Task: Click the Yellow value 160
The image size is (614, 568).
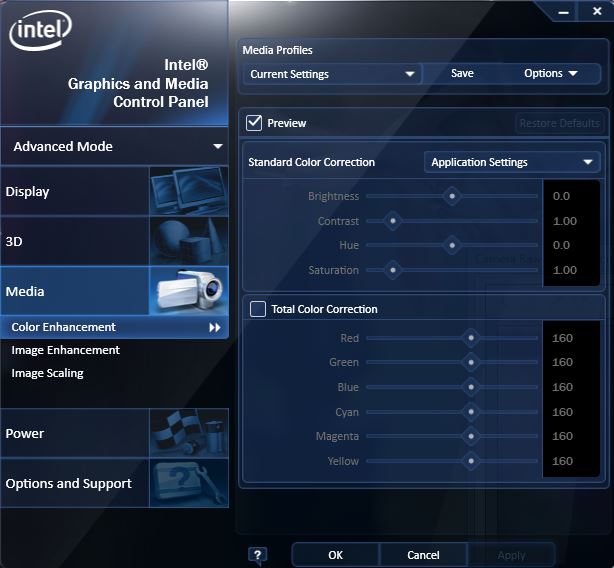Action: tap(562, 461)
